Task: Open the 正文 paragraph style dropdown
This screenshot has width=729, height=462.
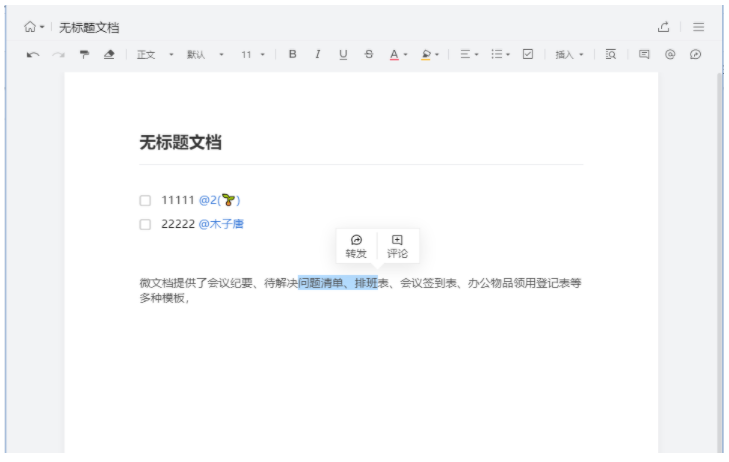Action: [x=154, y=55]
